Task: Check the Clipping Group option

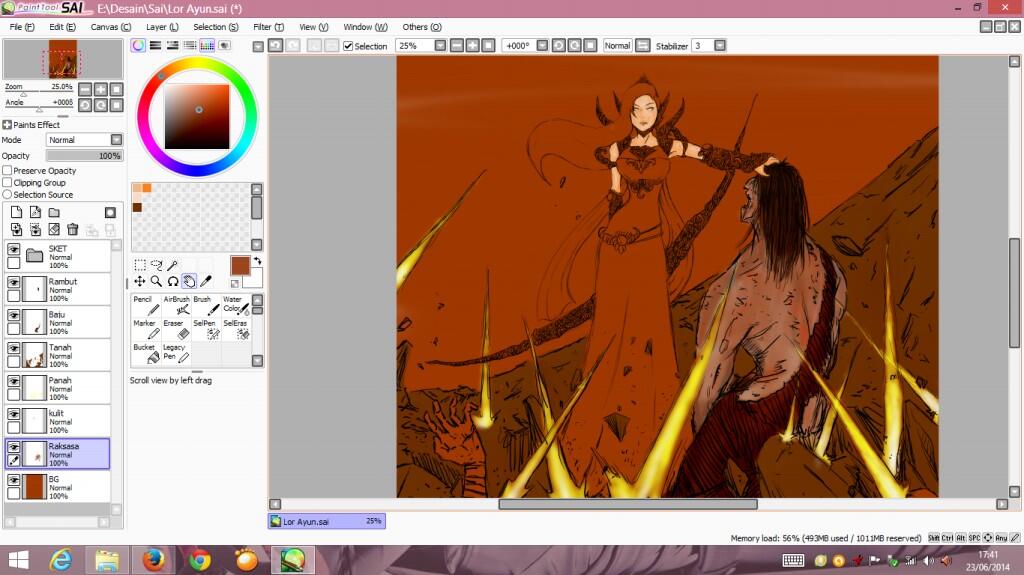Action: pos(8,183)
